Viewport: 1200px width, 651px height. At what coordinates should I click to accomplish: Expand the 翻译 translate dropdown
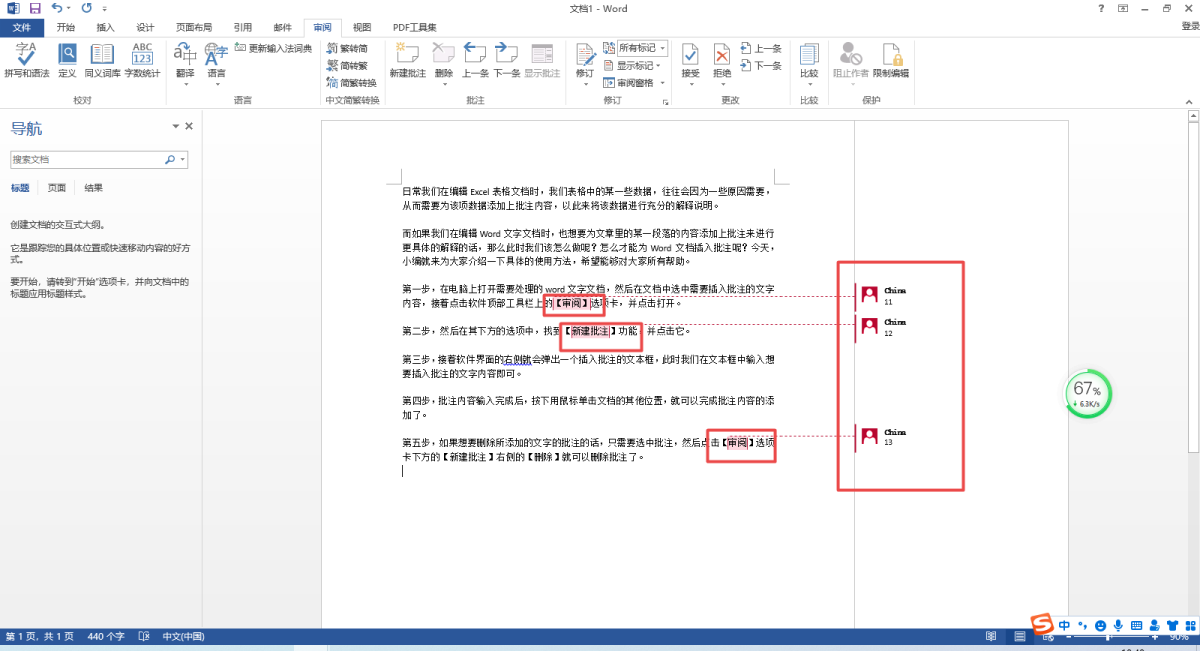click(185, 84)
